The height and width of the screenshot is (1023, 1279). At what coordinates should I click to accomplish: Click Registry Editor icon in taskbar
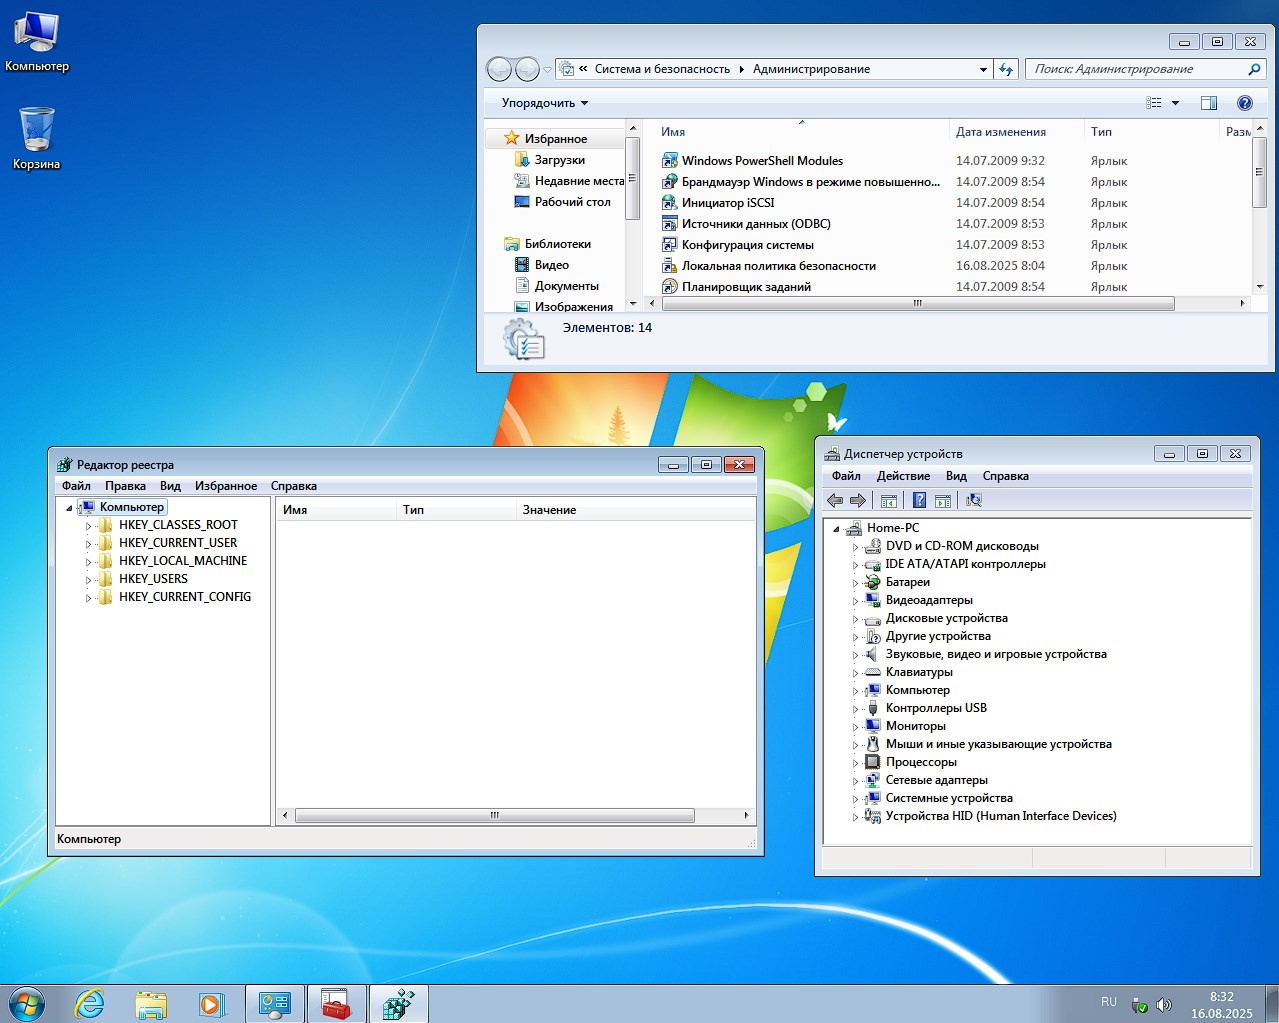[x=398, y=1004]
